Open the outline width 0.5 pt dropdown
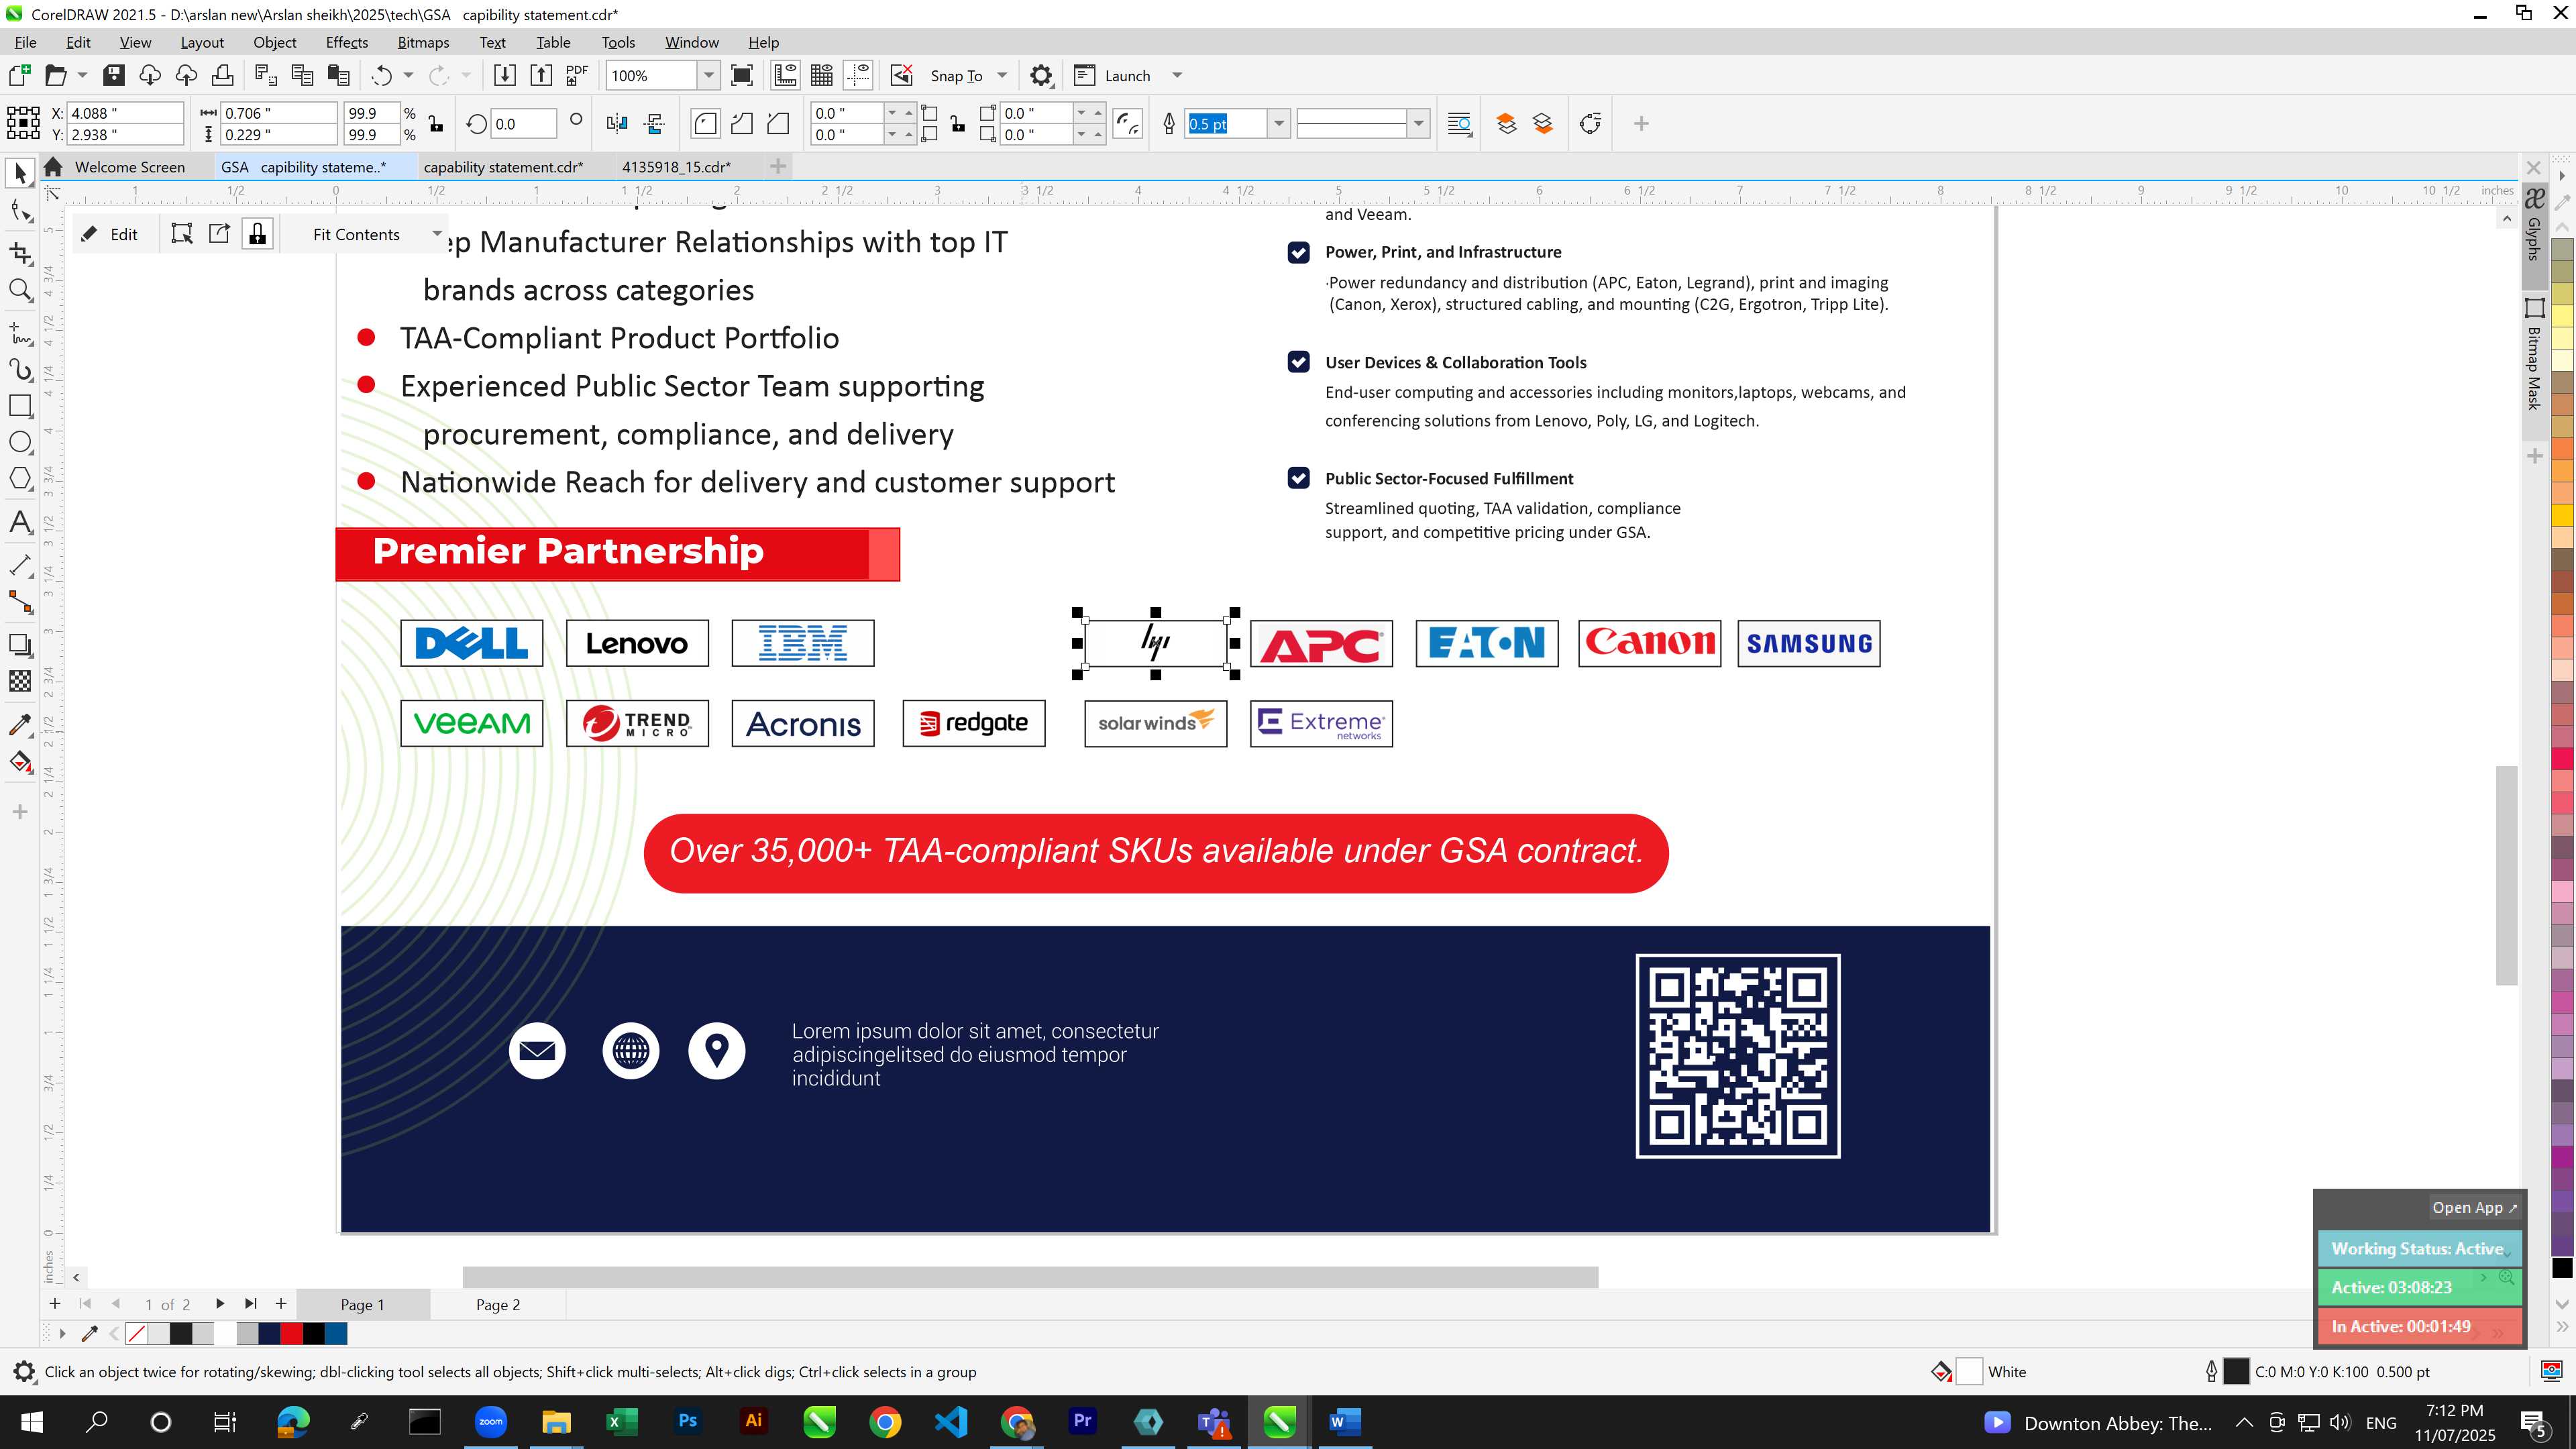The height and width of the screenshot is (1449, 2576). point(1278,124)
